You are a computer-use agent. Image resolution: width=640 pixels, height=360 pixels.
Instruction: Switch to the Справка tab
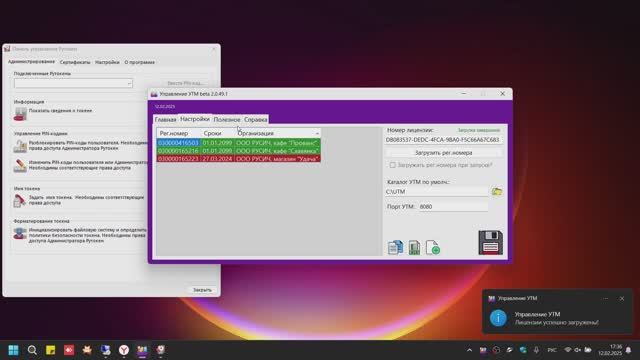pos(256,120)
